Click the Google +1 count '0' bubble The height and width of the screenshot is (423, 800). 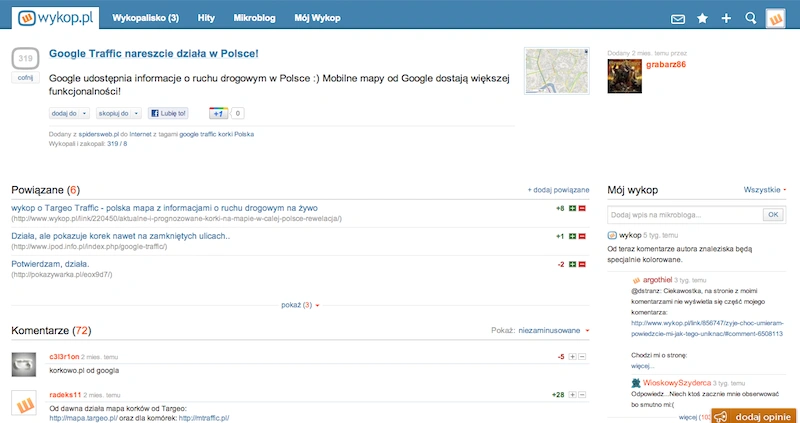[238, 113]
